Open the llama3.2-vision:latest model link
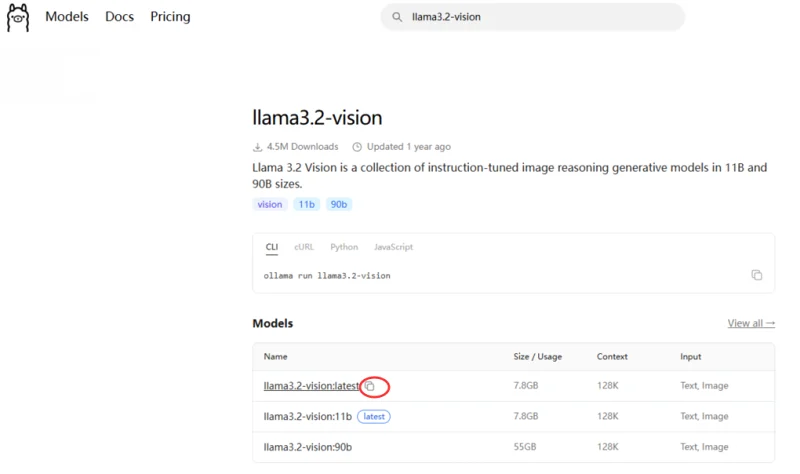This screenshot has height=474, width=800. (x=311, y=386)
